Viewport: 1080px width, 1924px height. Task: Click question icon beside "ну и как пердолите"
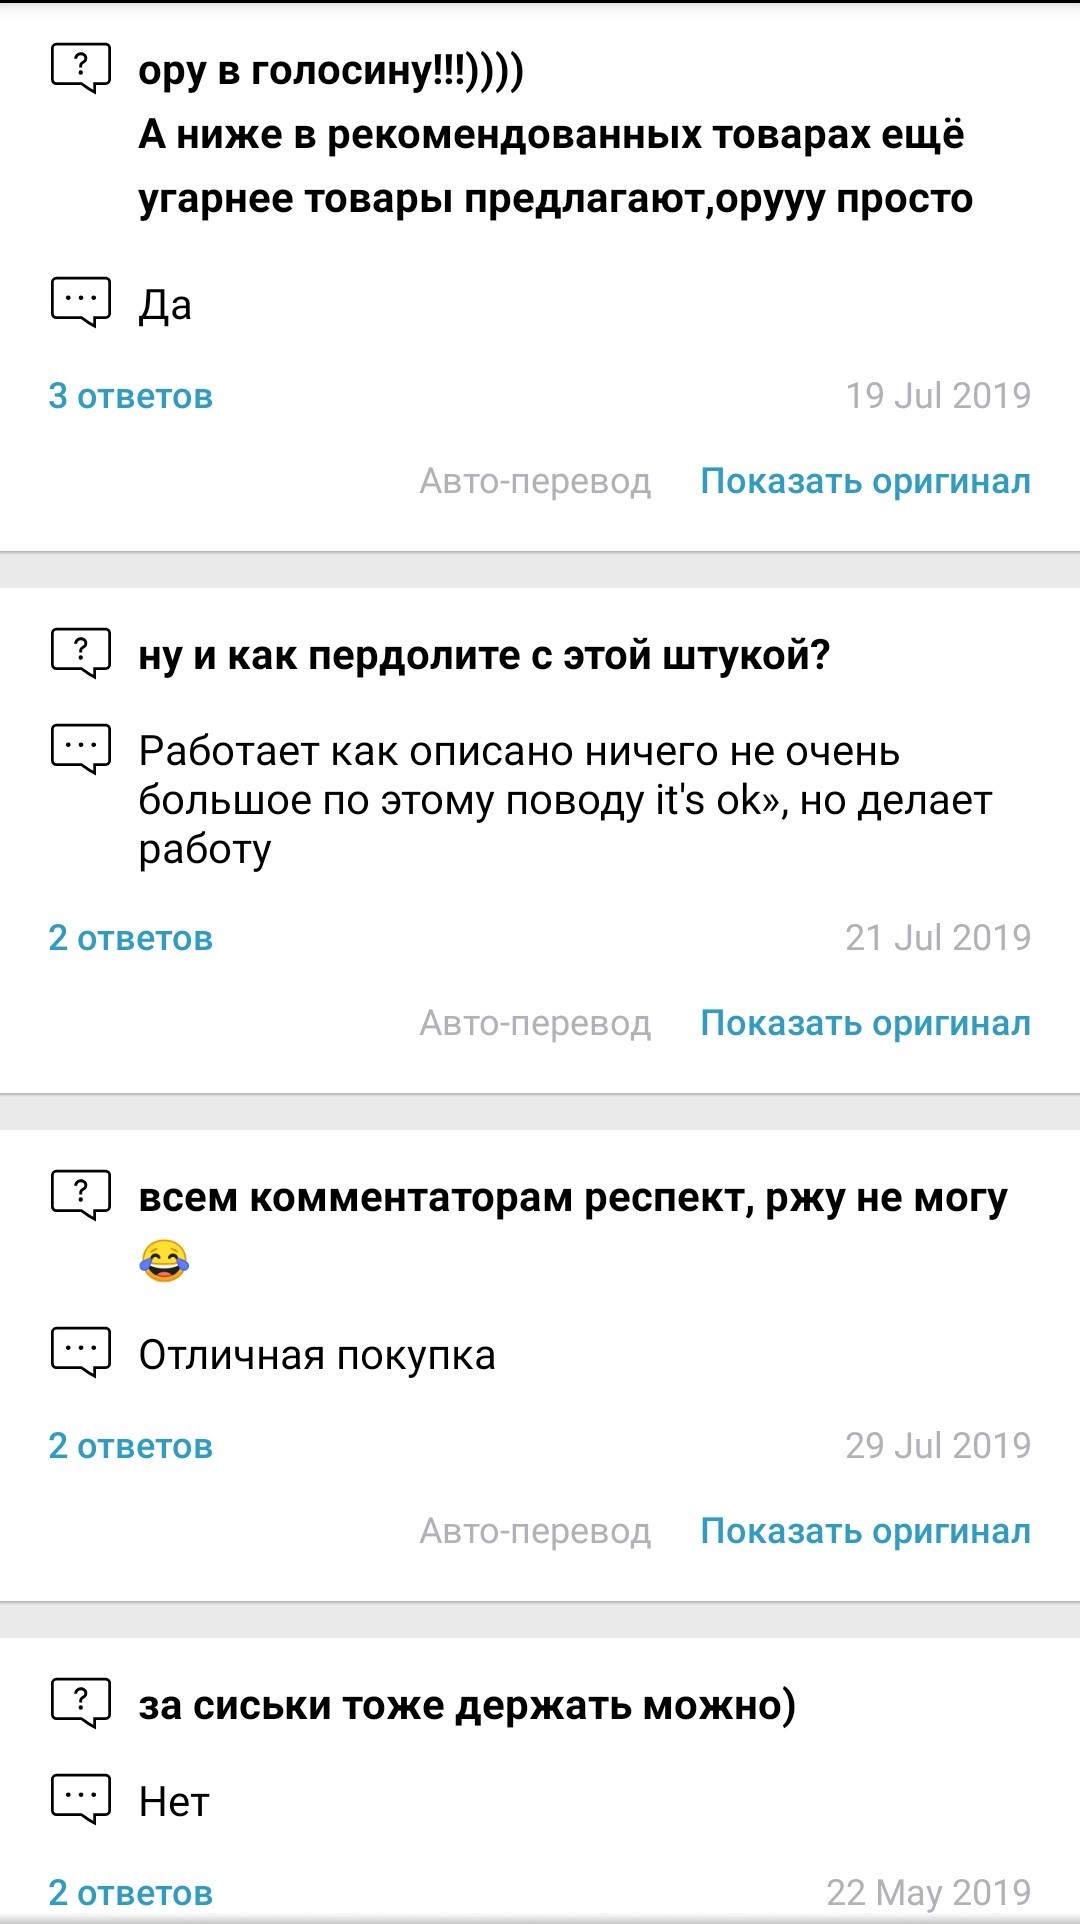(80, 654)
